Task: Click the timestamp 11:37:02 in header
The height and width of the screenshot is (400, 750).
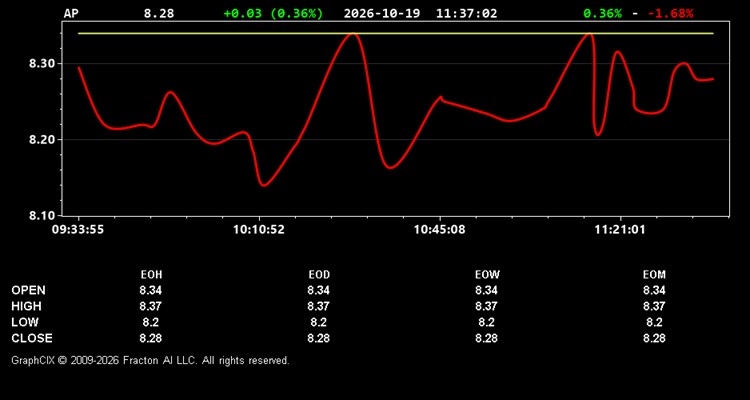Action: click(466, 13)
